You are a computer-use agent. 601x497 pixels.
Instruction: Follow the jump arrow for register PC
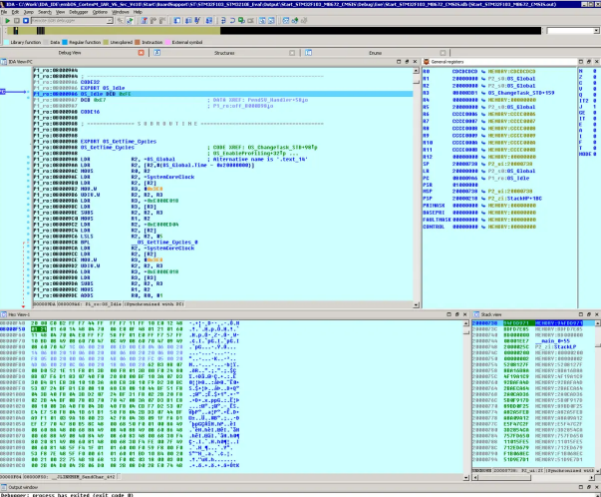483,178
